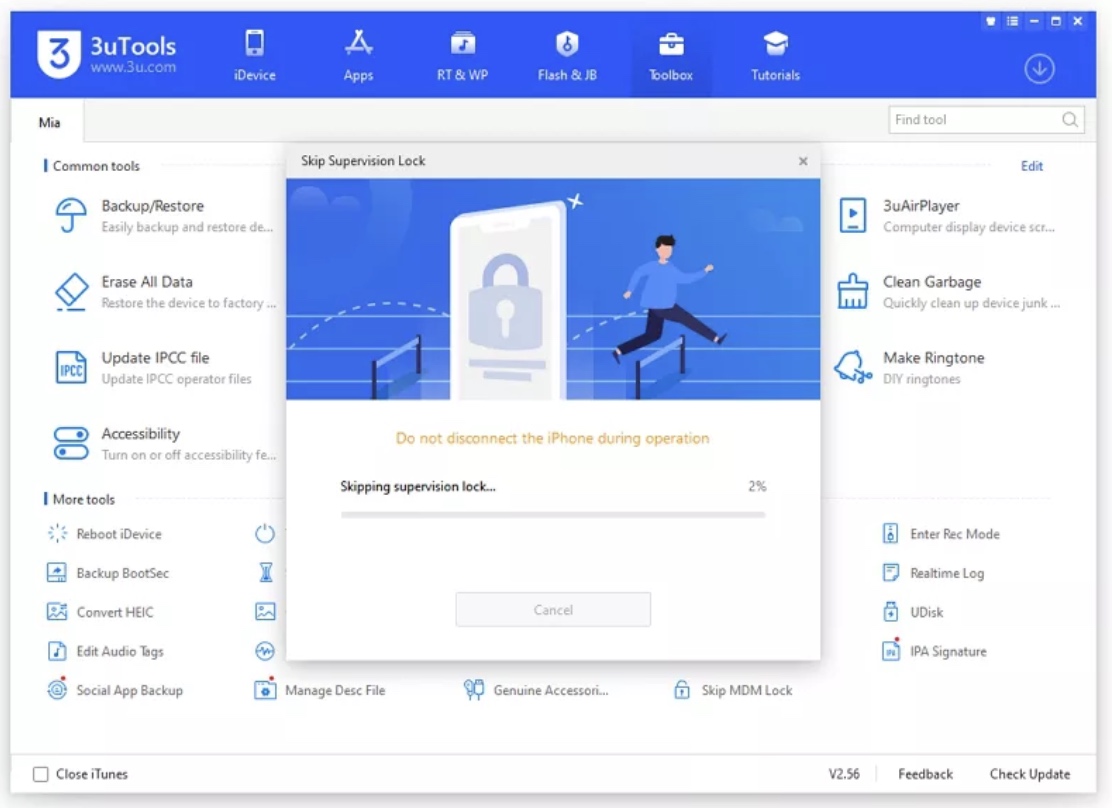
Task: Click the Manage Desc File icon
Action: [265, 690]
